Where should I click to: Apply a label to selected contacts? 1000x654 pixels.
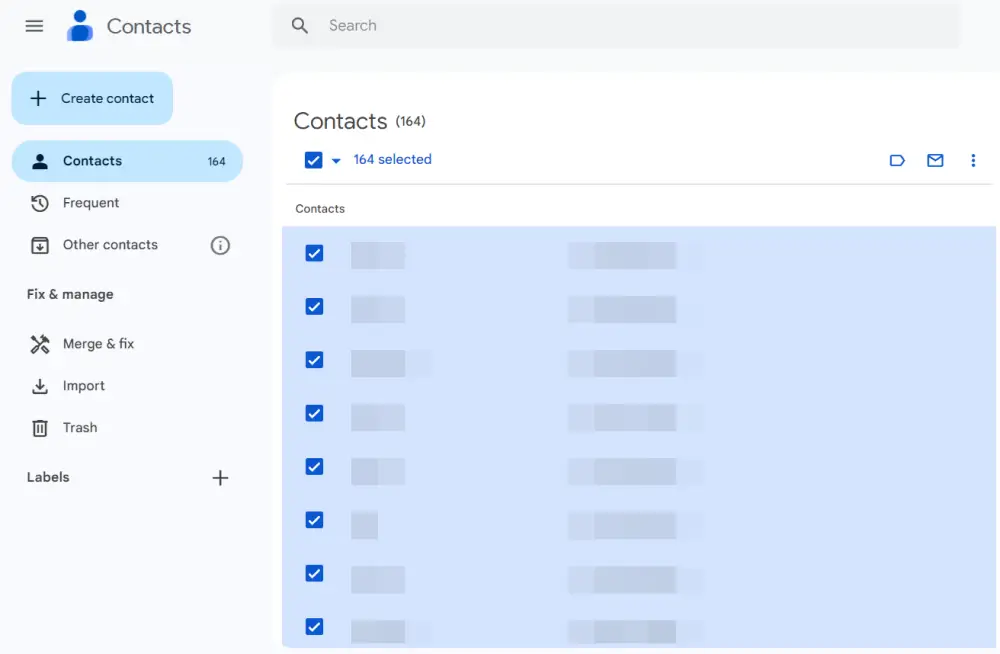pos(897,160)
